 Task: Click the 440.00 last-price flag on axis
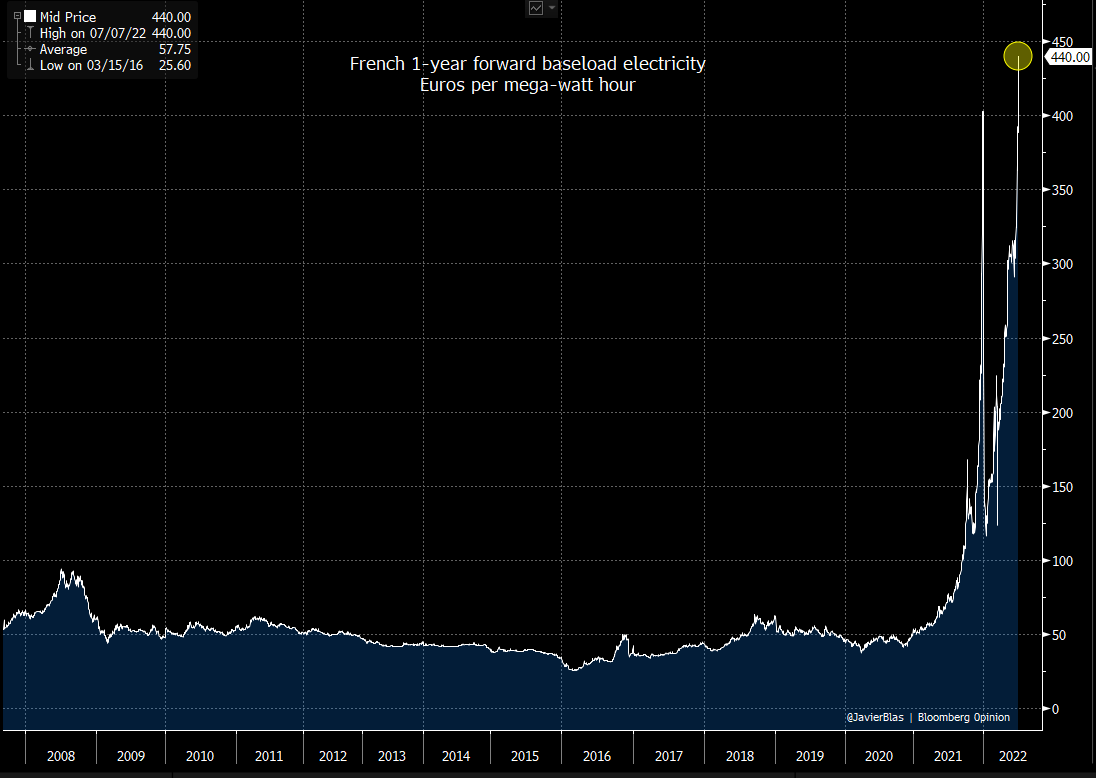pos(1068,57)
